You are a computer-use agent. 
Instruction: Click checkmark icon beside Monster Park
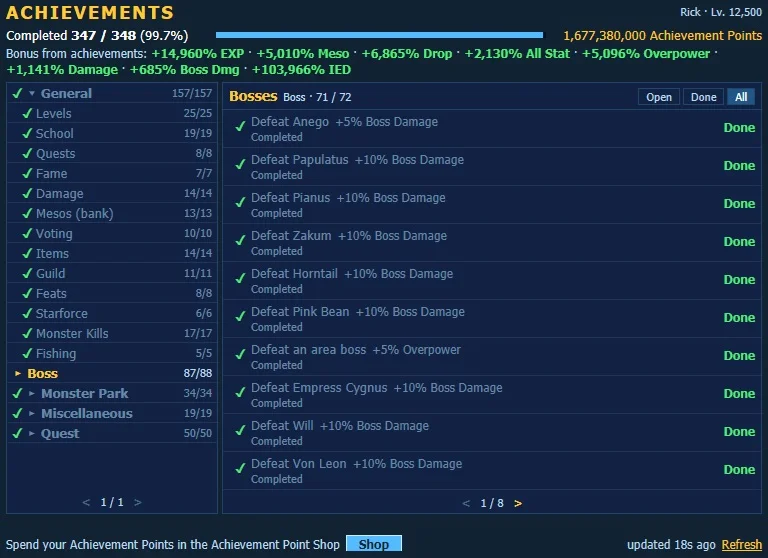[x=17, y=393]
